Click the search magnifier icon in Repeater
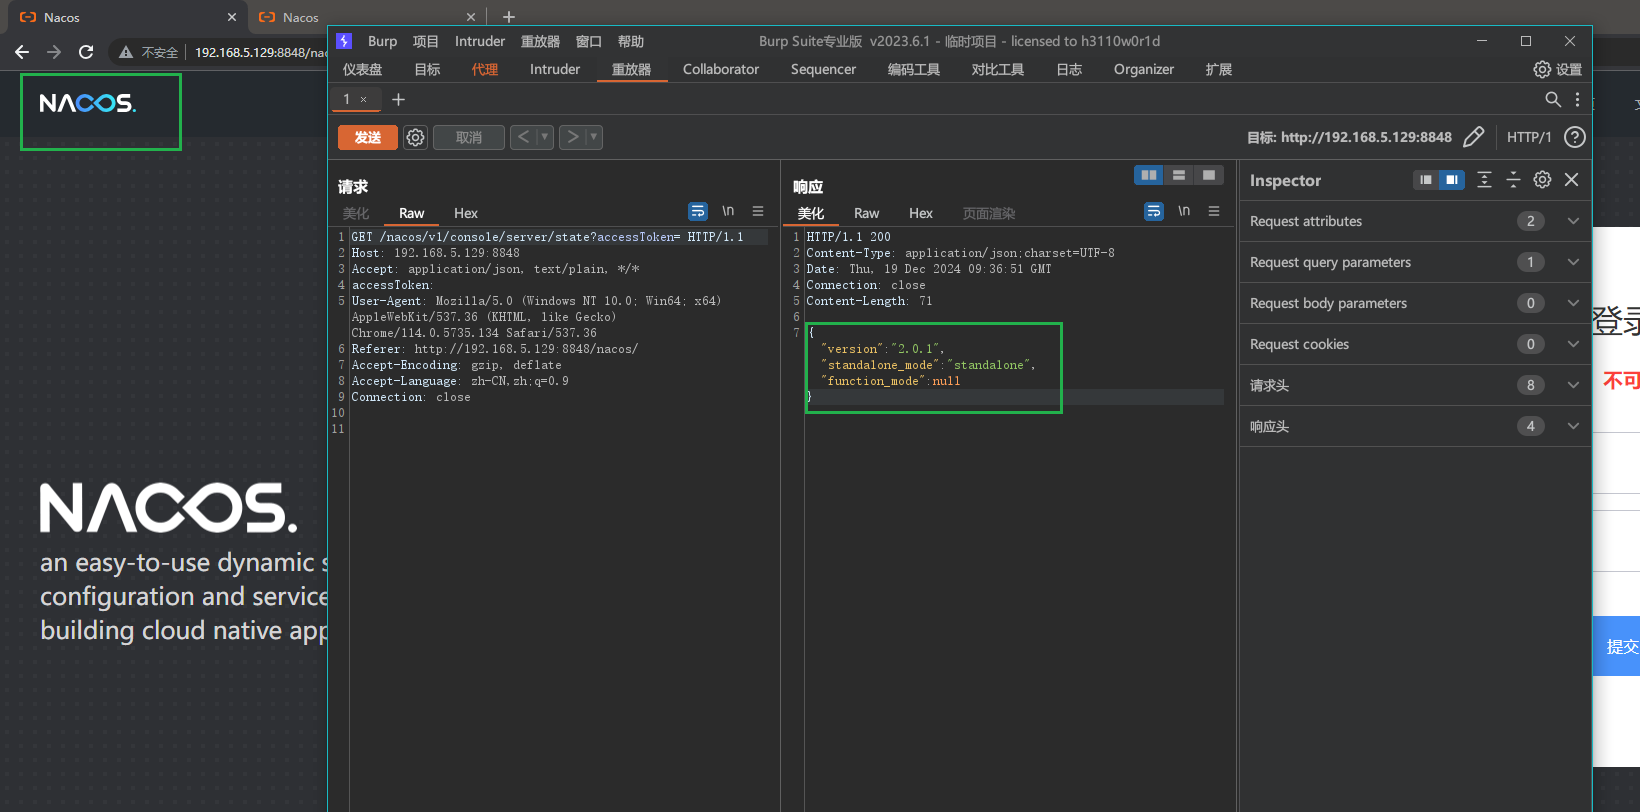The height and width of the screenshot is (812, 1640). coord(1553,99)
